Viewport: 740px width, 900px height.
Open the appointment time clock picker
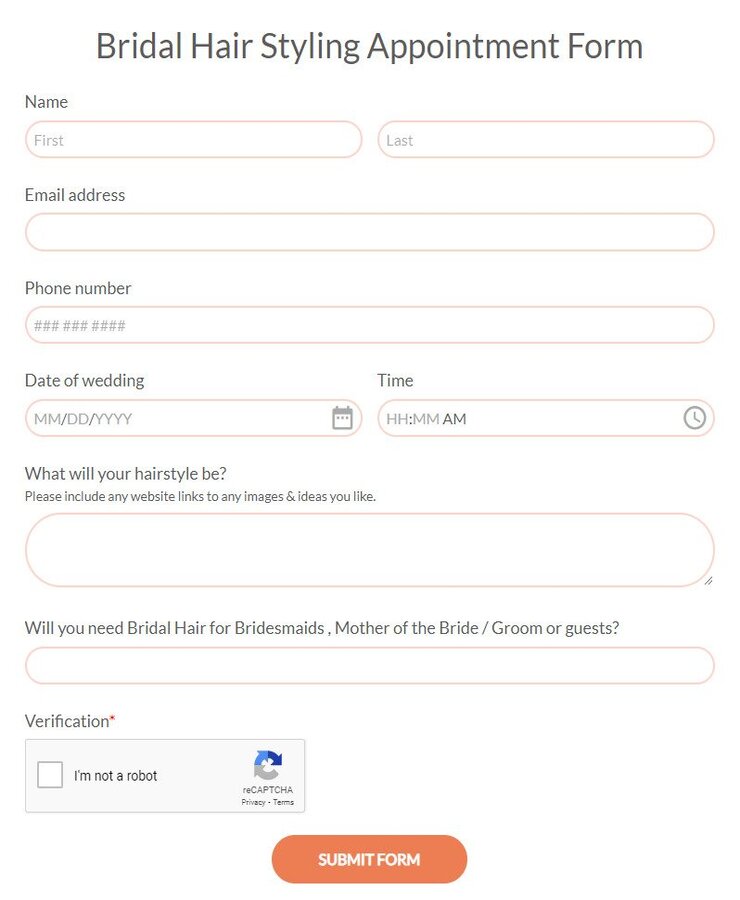coord(695,418)
